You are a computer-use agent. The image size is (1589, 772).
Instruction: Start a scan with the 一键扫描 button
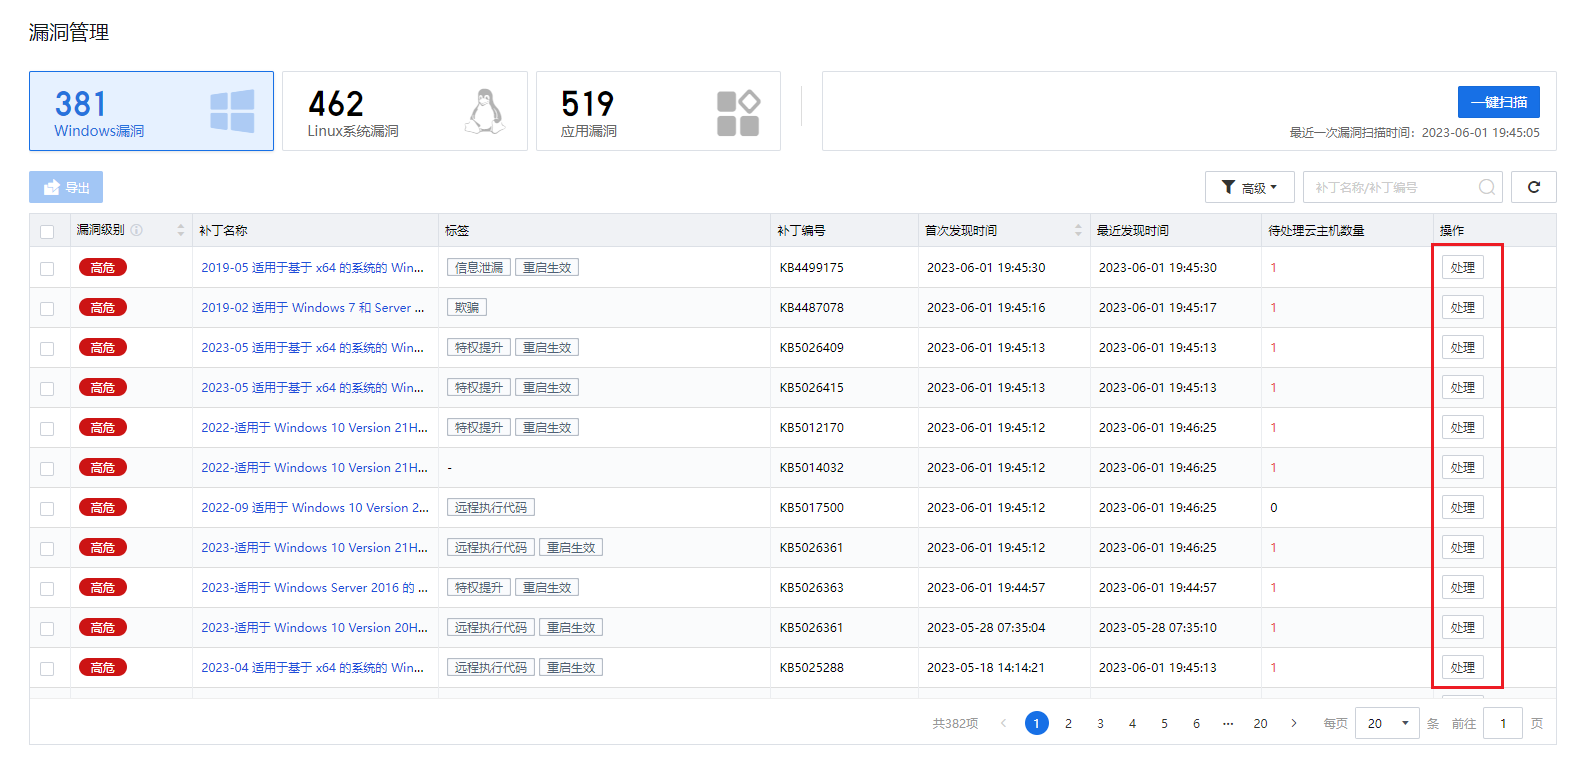[x=1498, y=102]
